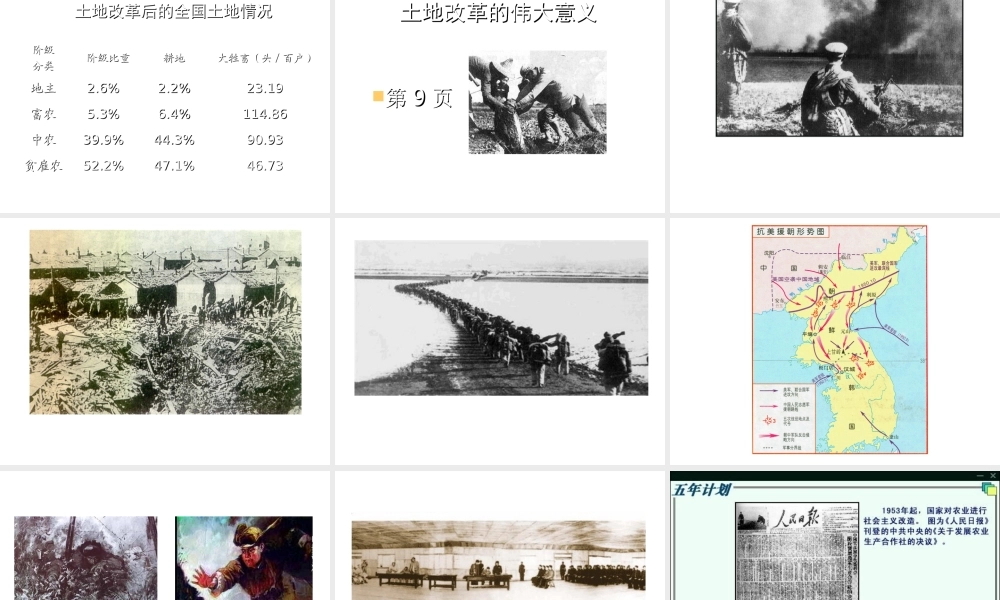Select the 贫雇农 row label
The image size is (1000, 600).
[x=43, y=166]
